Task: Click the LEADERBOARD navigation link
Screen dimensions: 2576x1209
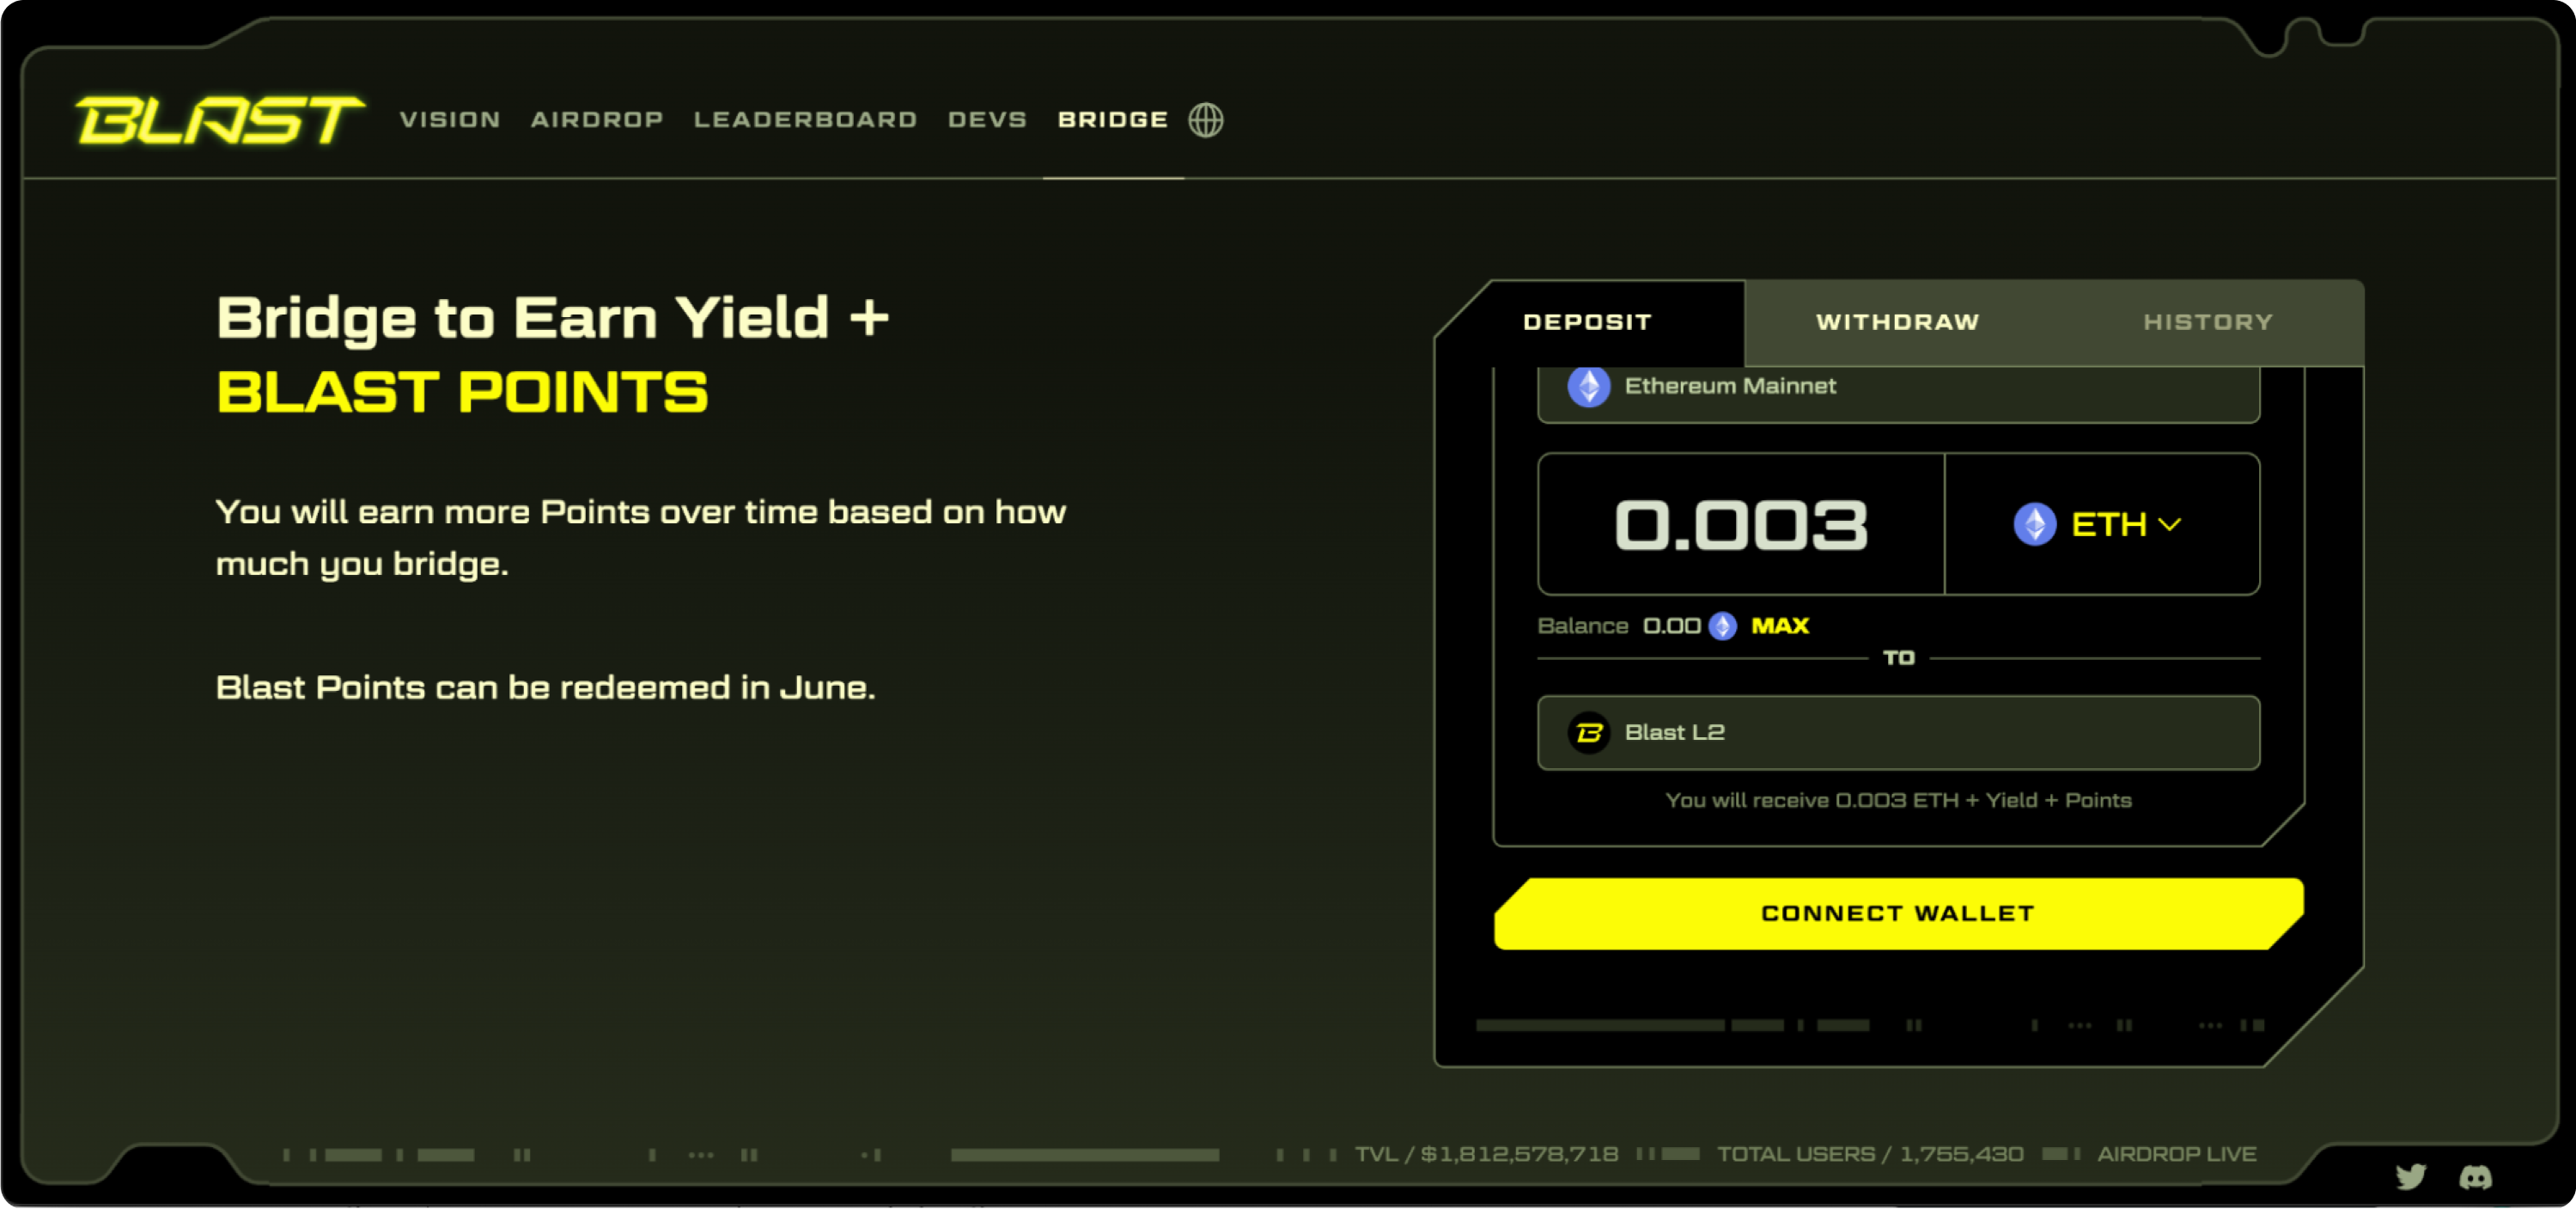Action: point(800,117)
